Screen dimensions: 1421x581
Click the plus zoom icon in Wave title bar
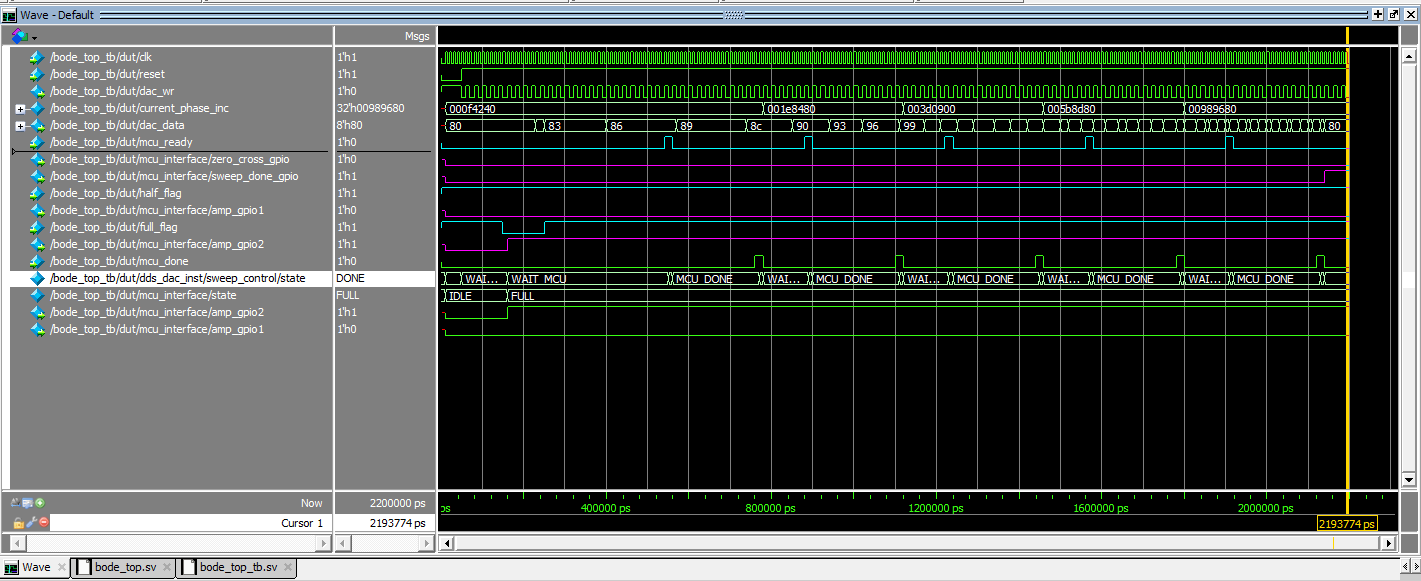pos(1378,15)
